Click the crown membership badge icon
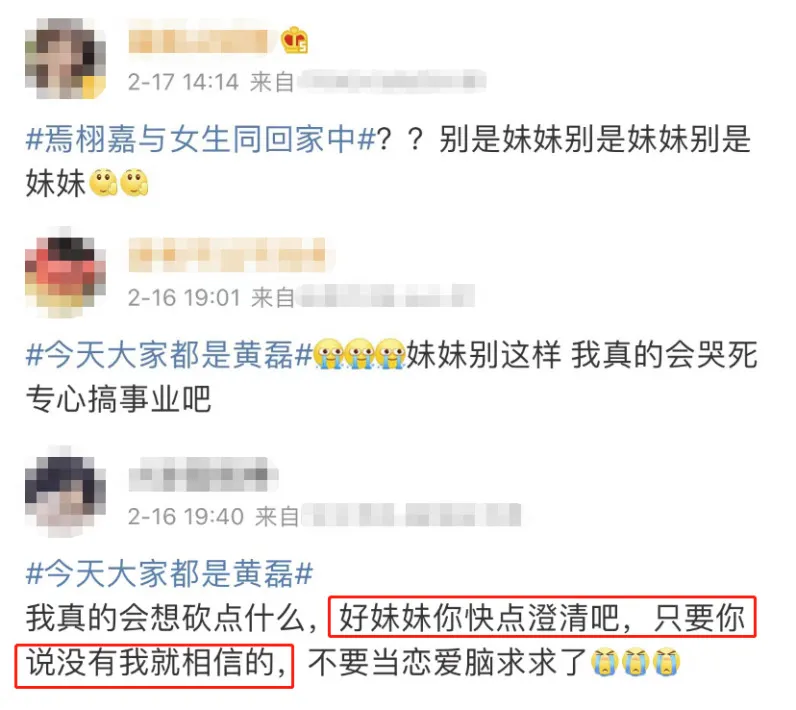This screenshot has height=710, width=796. click(294, 40)
